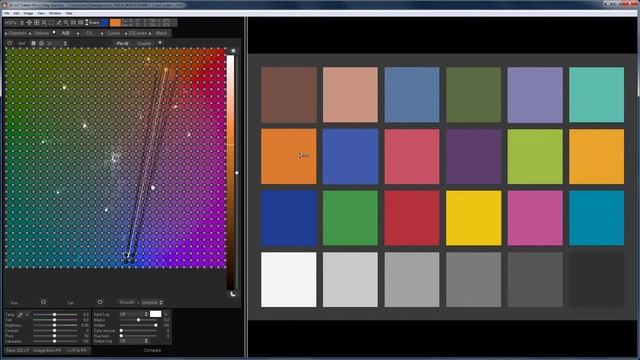The image size is (640, 360).
Task: Click the Color recover slider handle
Action: [x=121, y=331]
